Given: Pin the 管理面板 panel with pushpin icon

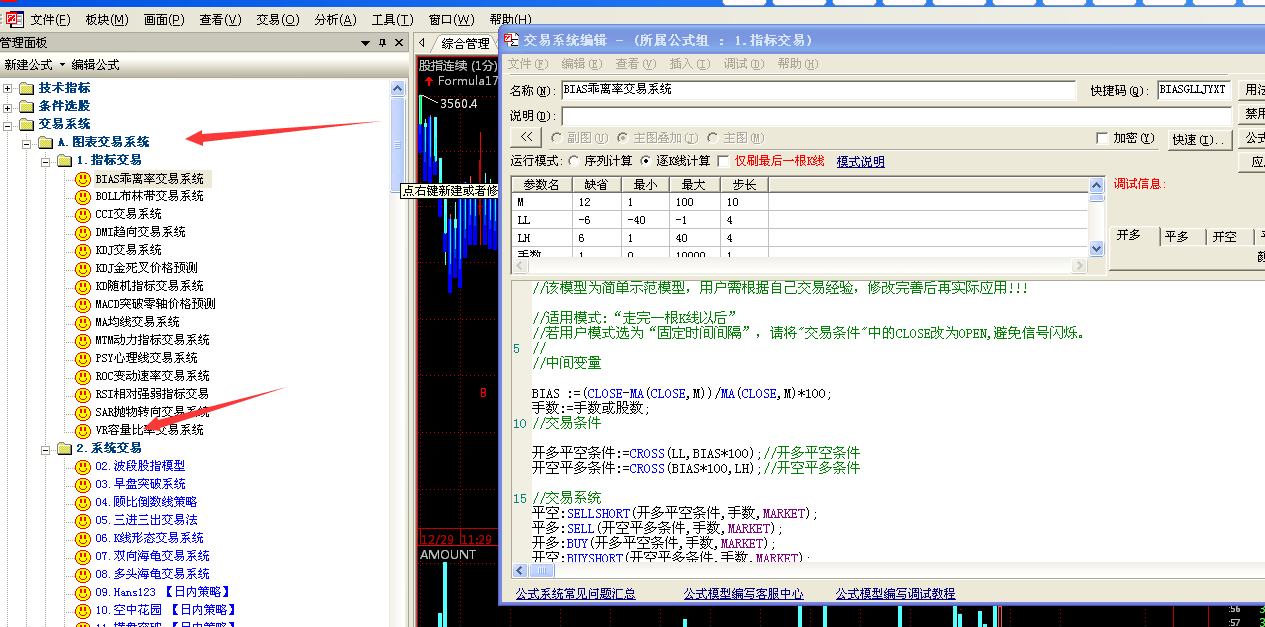Looking at the screenshot, I should click(x=382, y=43).
